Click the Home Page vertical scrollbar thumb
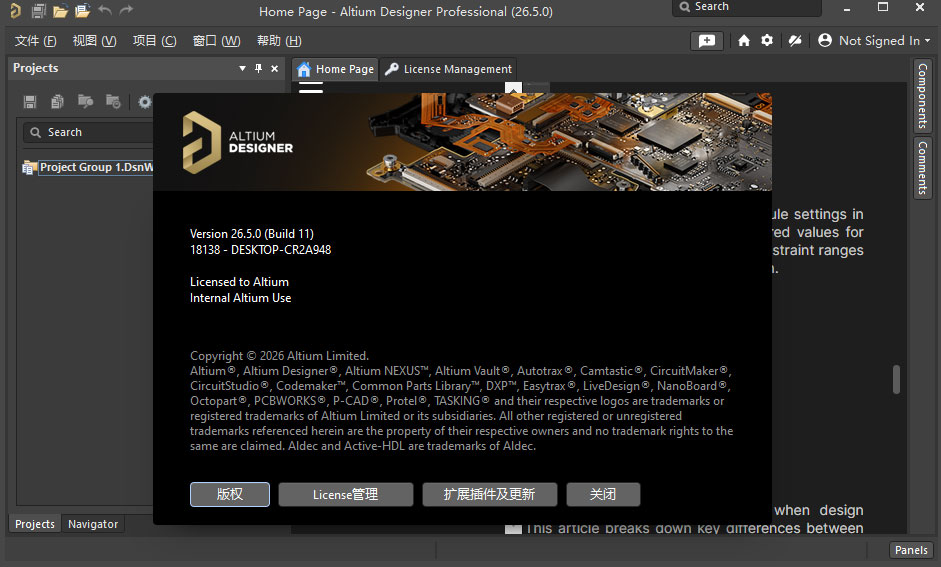 coord(897,379)
